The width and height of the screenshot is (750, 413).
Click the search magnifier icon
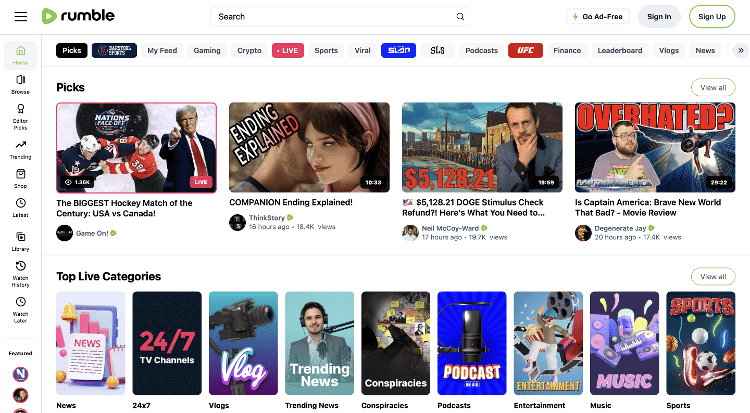coord(460,17)
